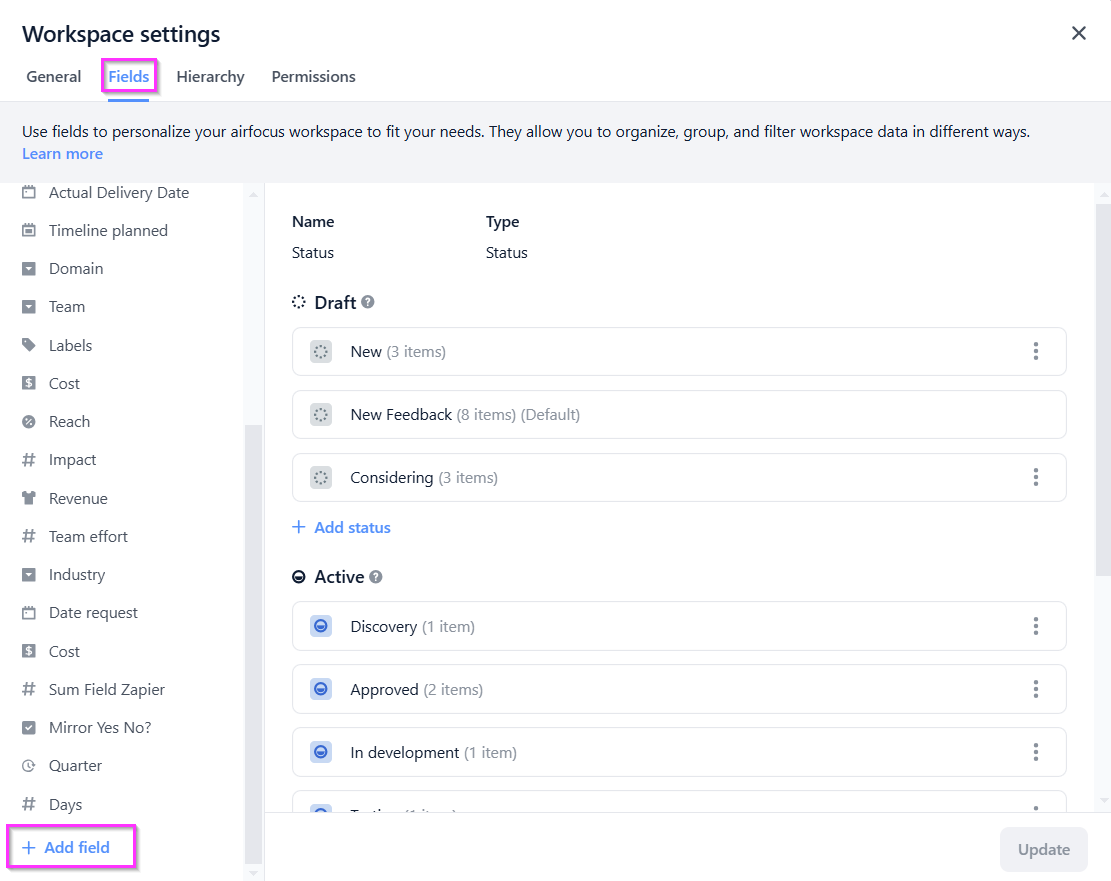The height and width of the screenshot is (881, 1111).
Task: Click the dollar icon beside the first Cost field
Action: point(28,383)
